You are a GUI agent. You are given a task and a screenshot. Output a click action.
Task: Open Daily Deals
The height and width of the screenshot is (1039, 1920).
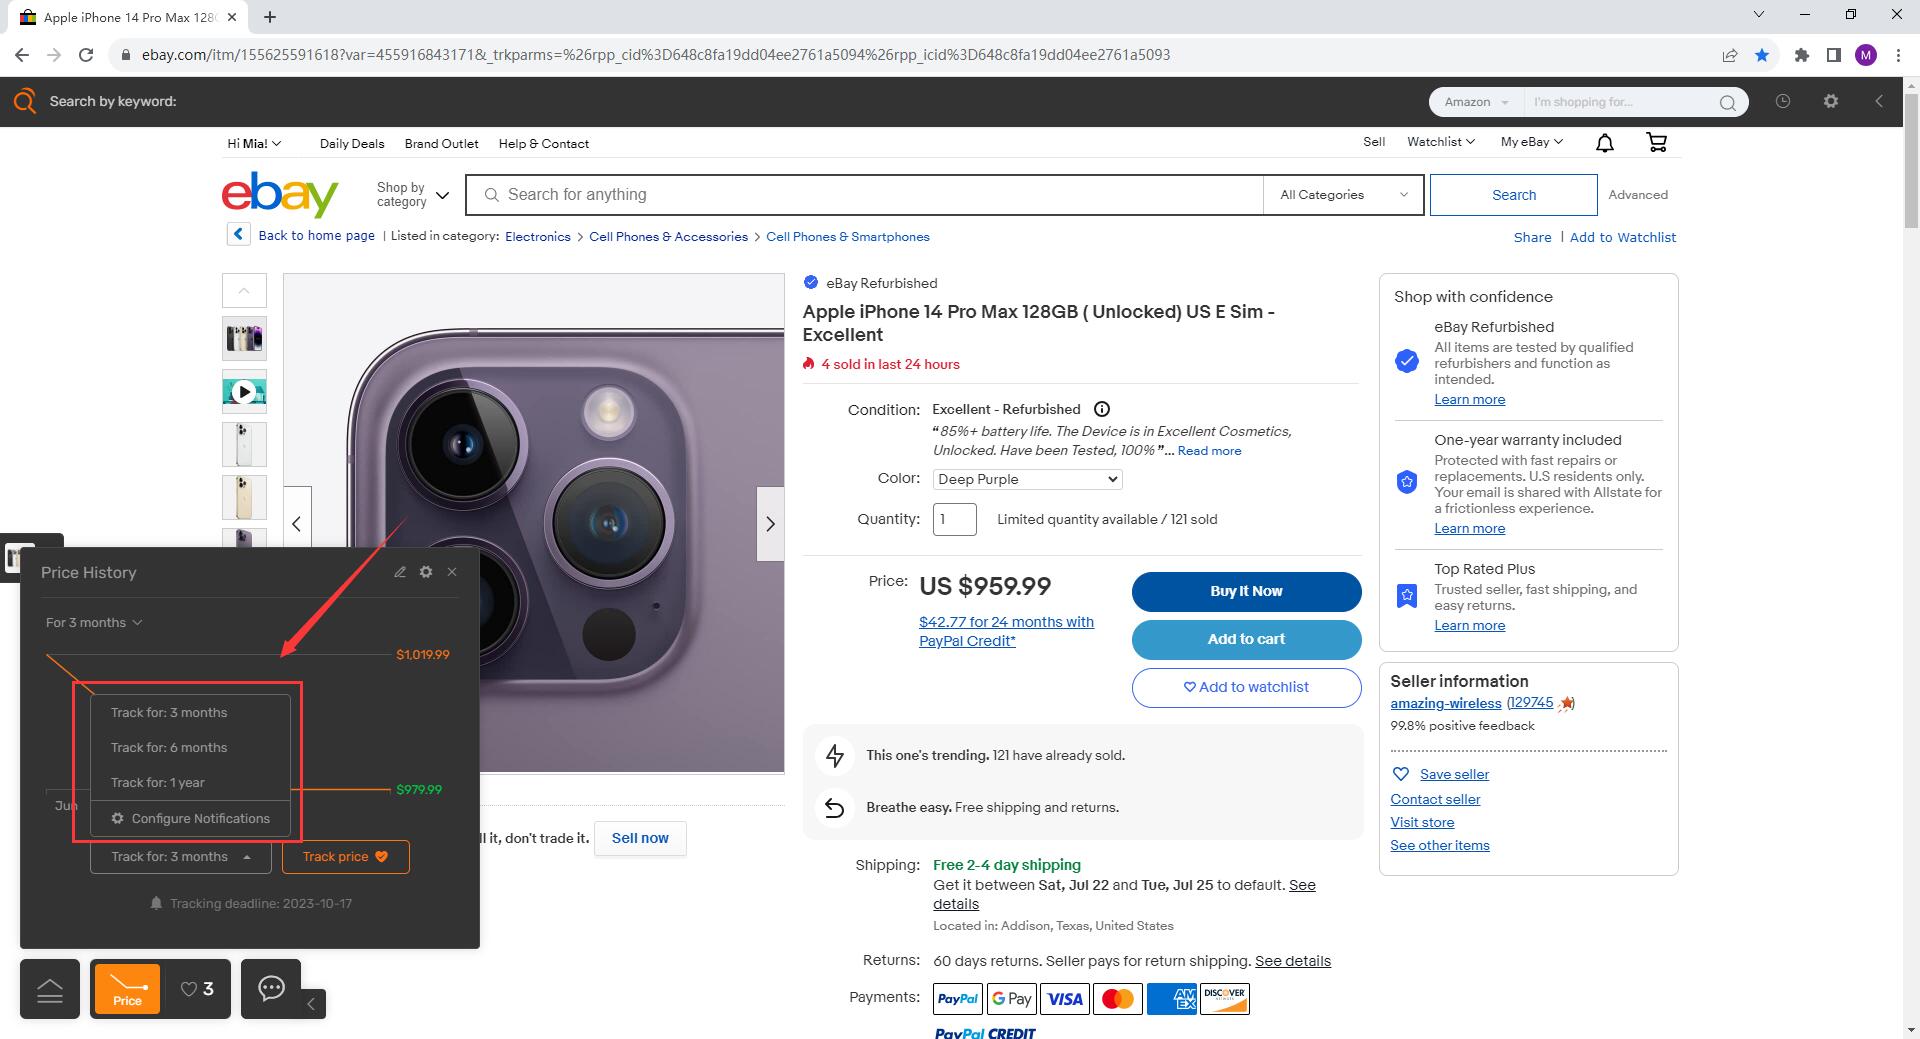click(352, 144)
